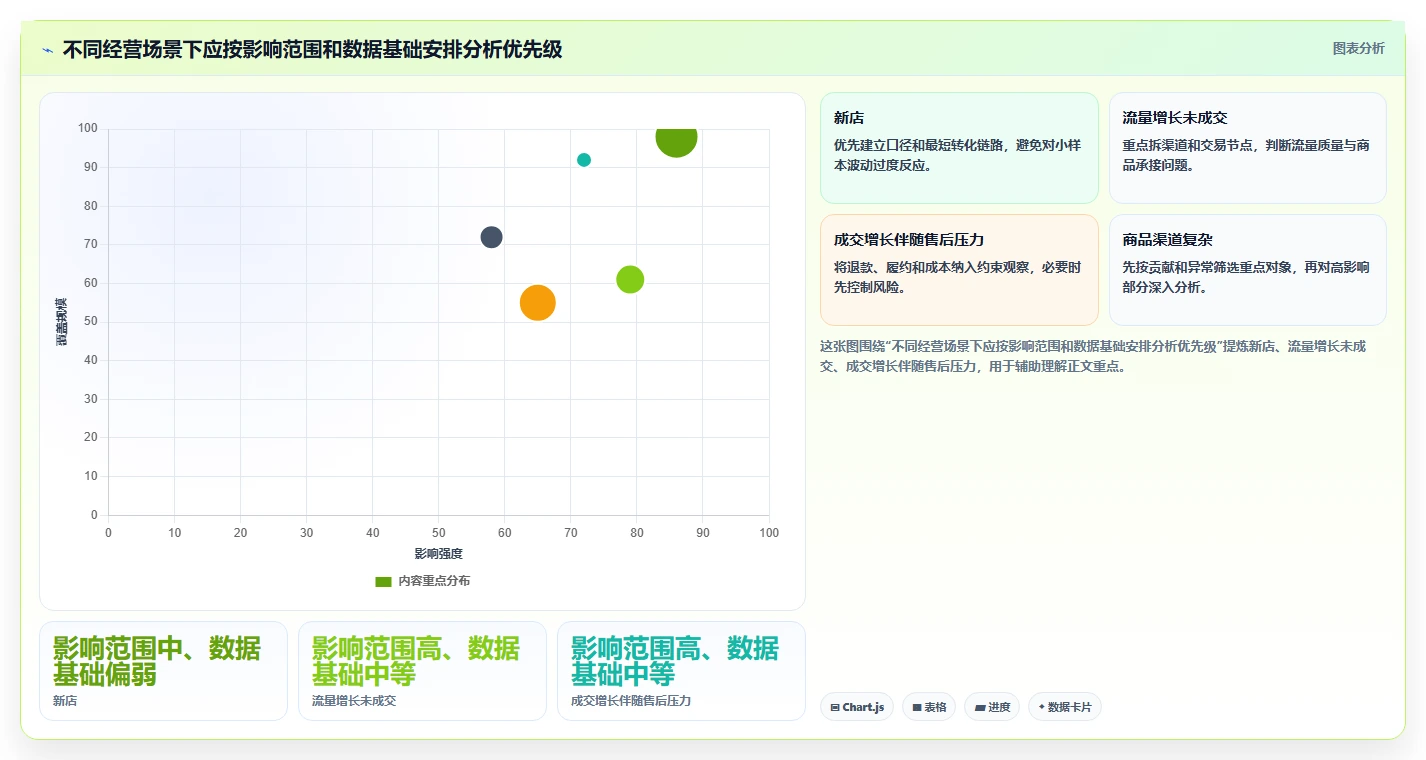Click the Chart.js tag chip
1426x760 pixels.
(x=857, y=707)
